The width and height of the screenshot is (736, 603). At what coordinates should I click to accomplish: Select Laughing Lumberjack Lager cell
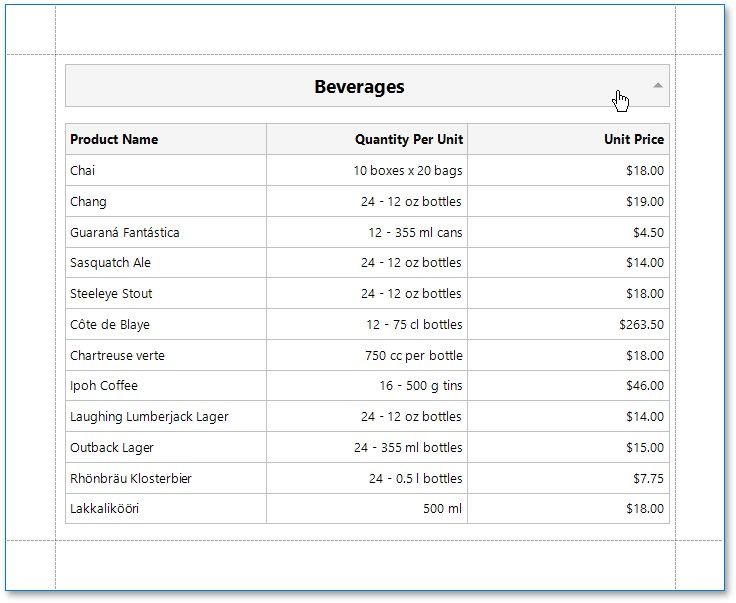(149, 417)
